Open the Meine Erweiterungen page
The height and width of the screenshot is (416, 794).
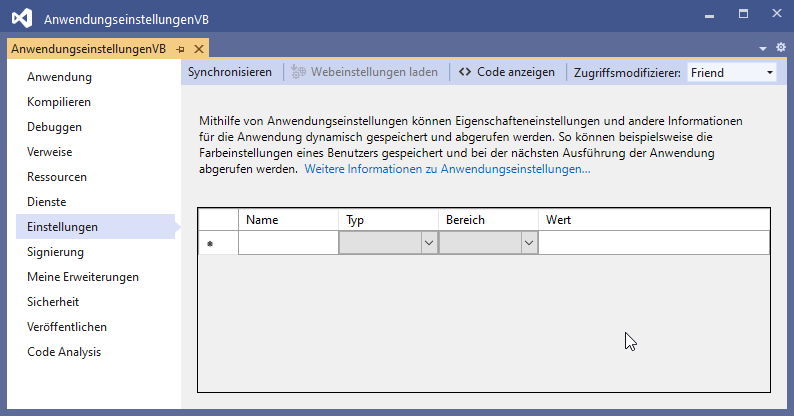click(83, 277)
